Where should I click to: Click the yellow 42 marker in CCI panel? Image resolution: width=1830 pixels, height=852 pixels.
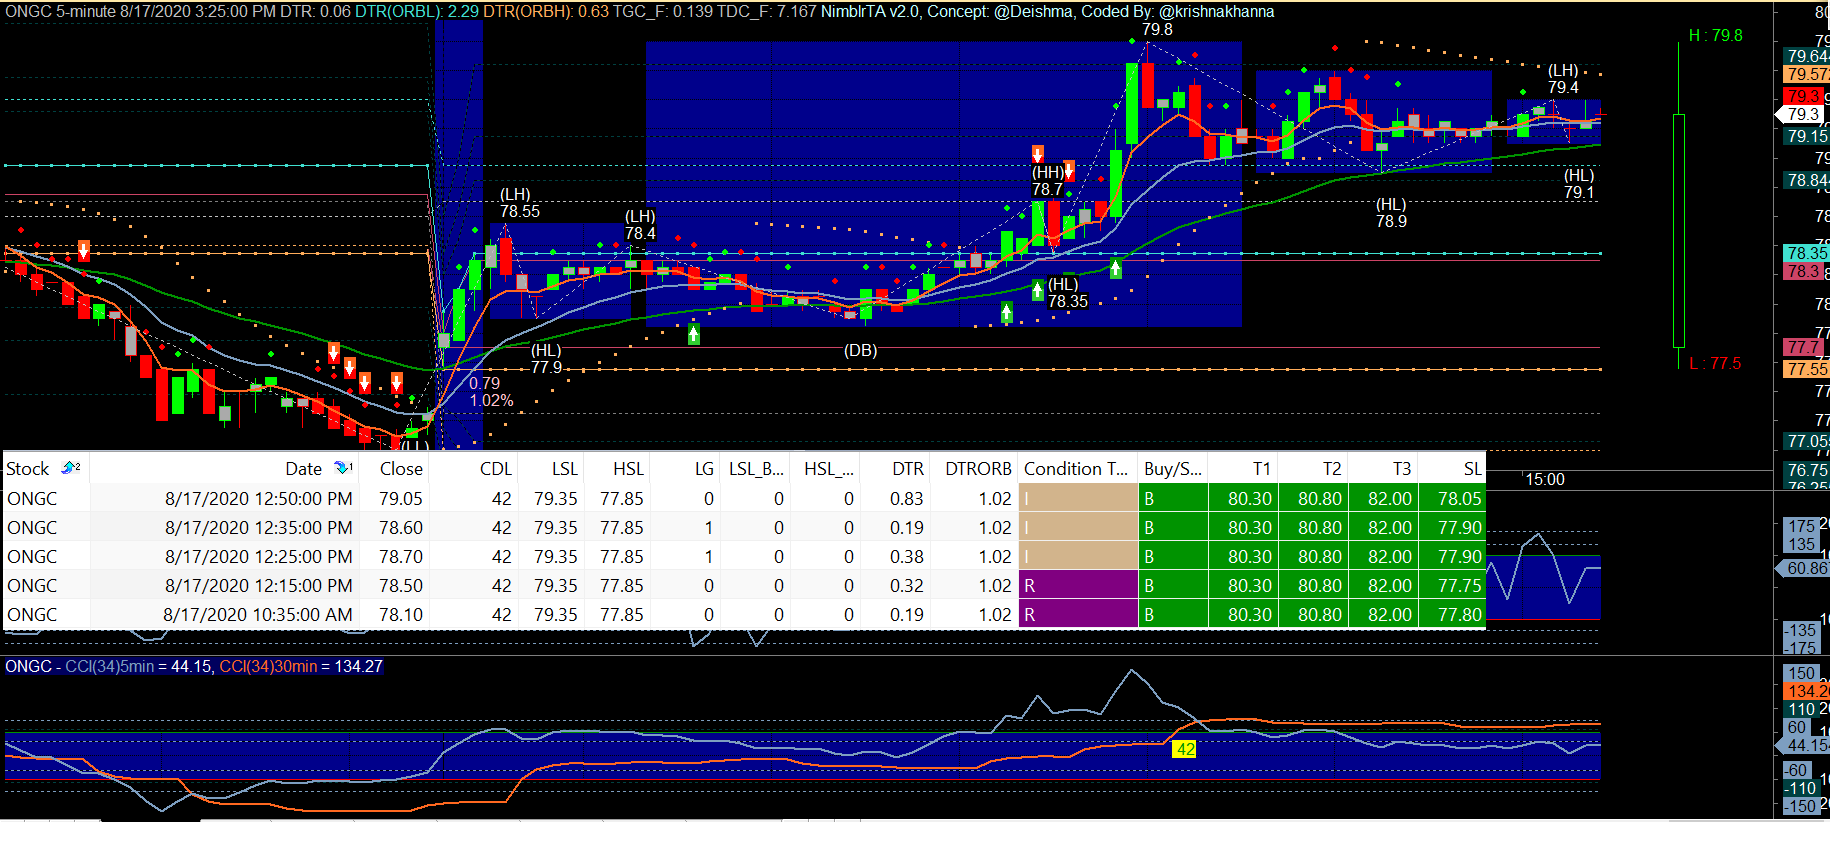pos(1185,749)
